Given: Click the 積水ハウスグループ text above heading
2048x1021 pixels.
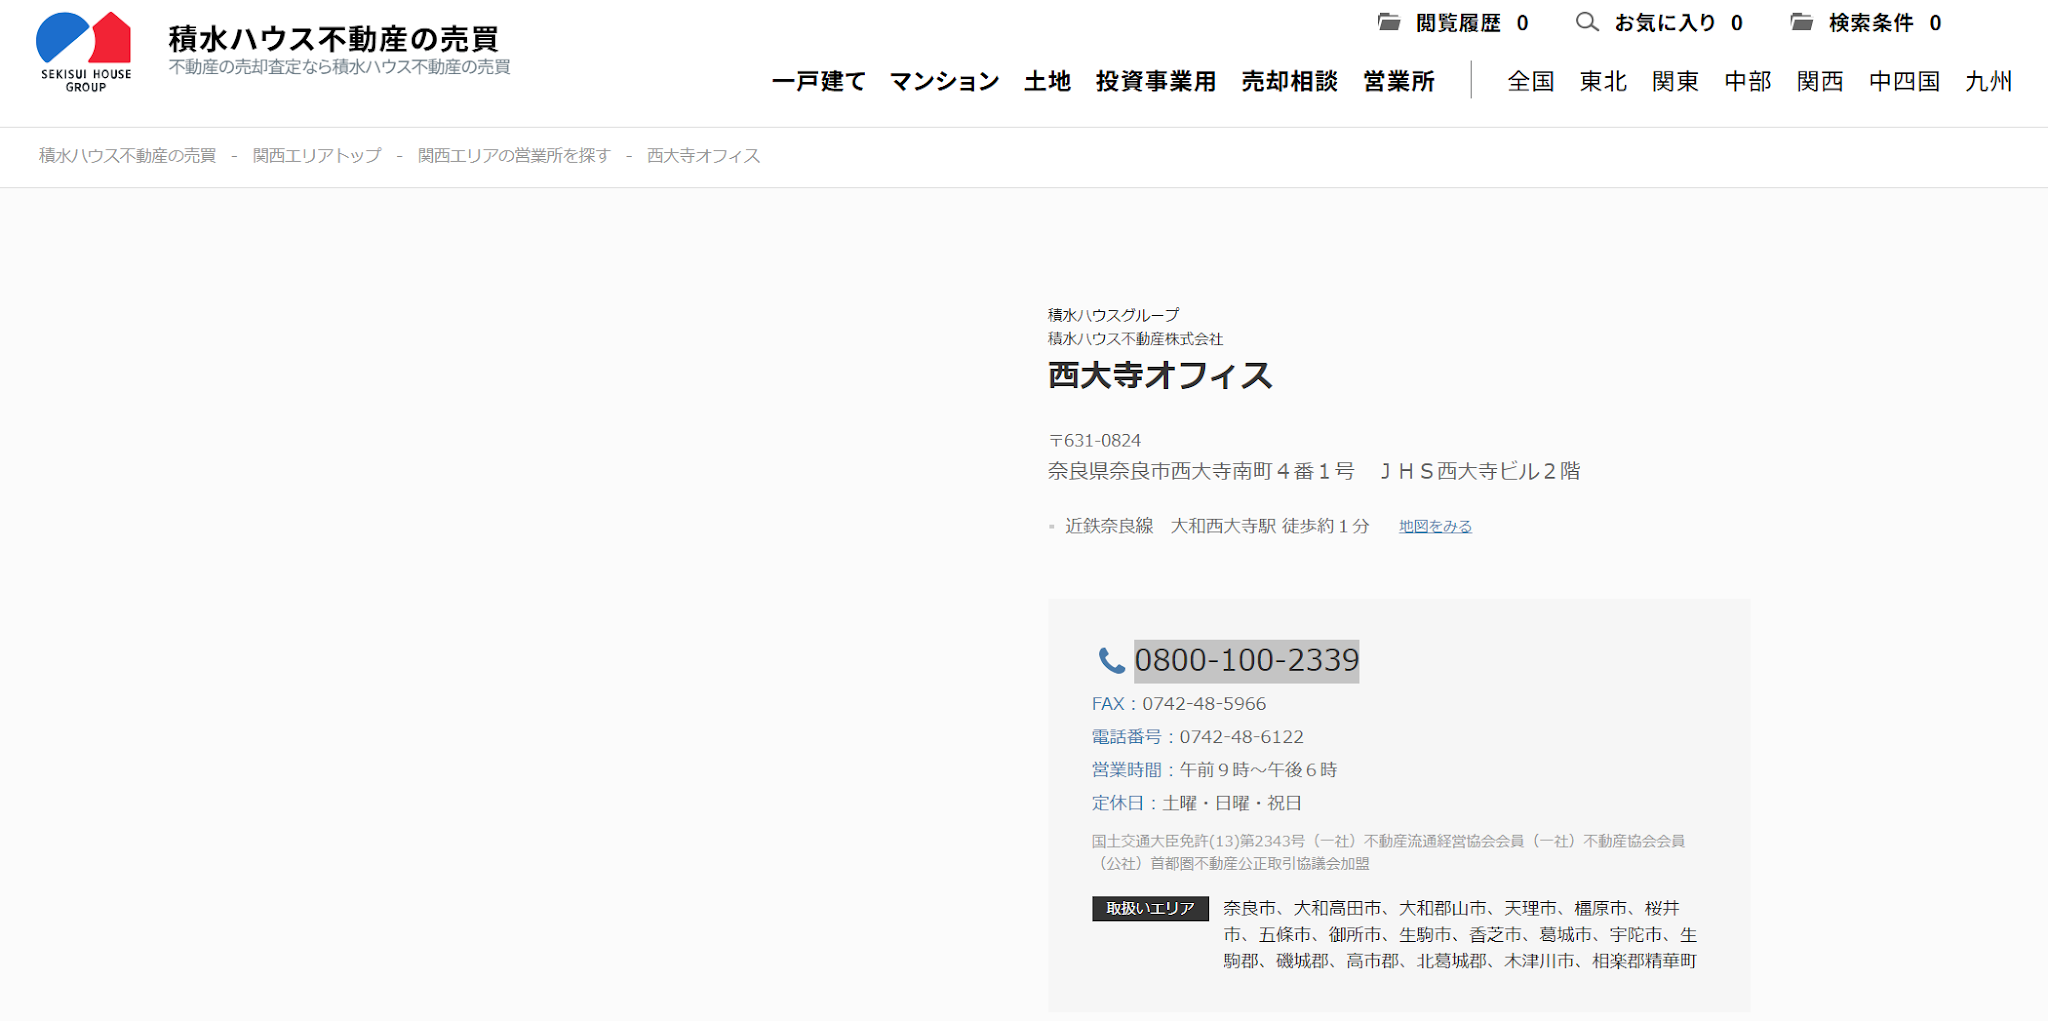Looking at the screenshot, I should (x=1113, y=315).
